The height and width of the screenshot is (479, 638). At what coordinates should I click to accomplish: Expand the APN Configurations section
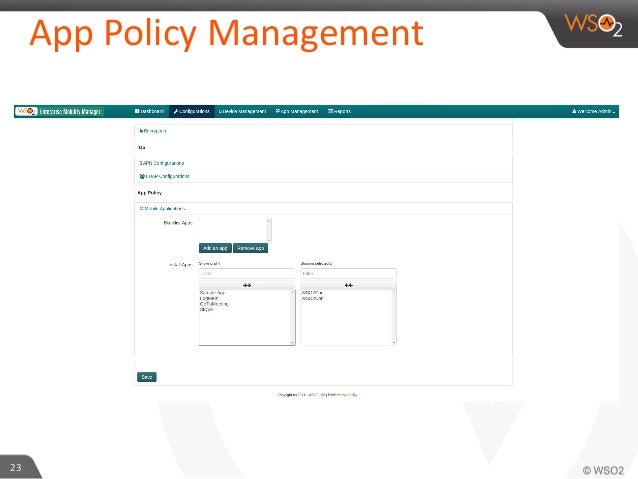point(162,163)
